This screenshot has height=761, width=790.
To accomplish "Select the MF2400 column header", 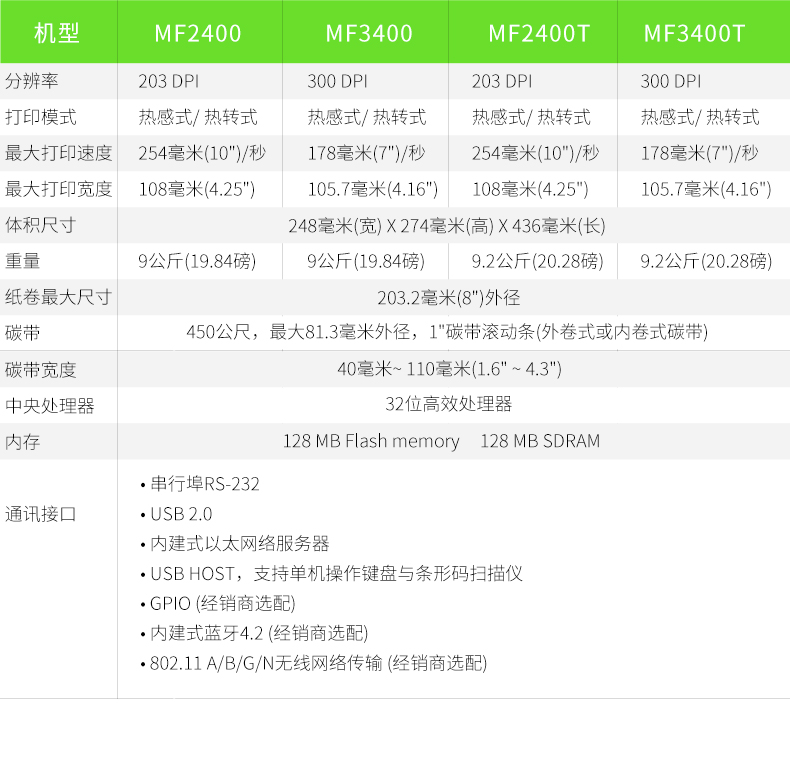I will [x=198, y=34].
